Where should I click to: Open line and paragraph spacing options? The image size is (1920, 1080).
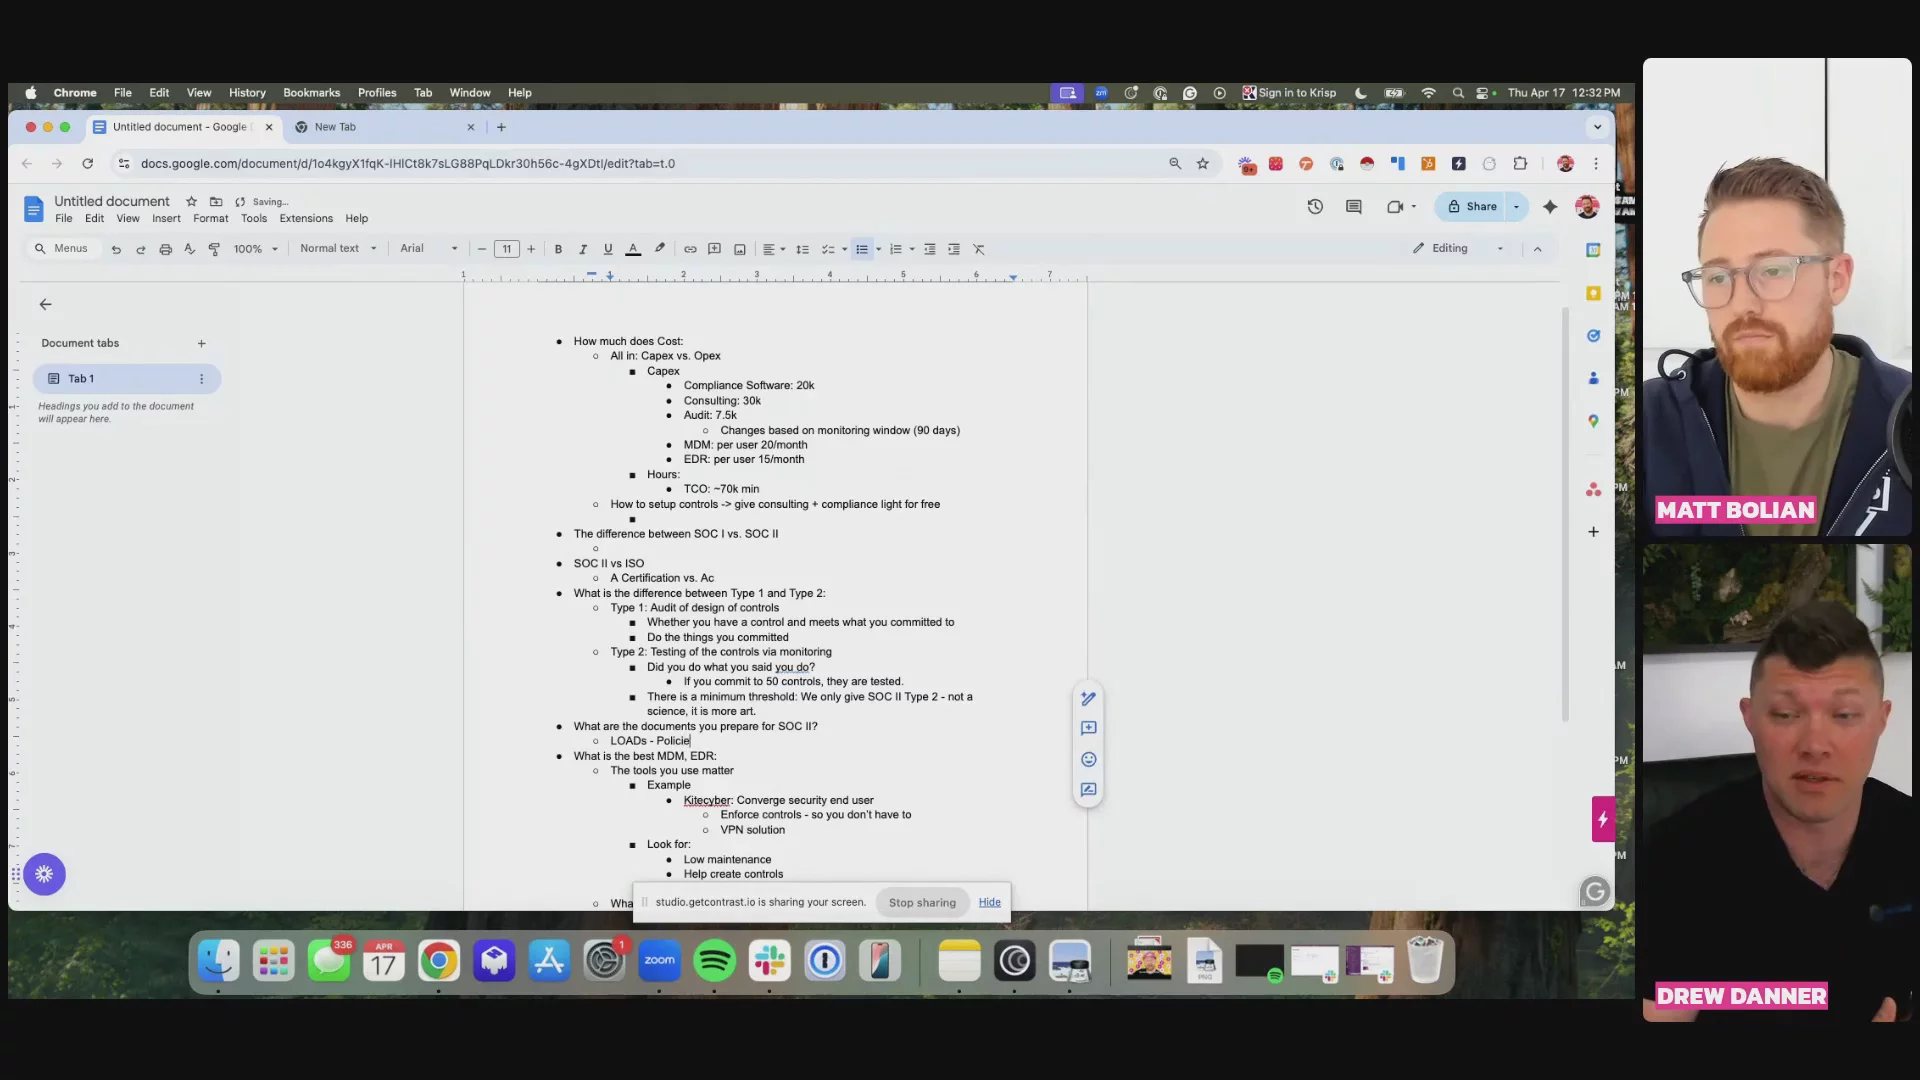[x=802, y=249]
